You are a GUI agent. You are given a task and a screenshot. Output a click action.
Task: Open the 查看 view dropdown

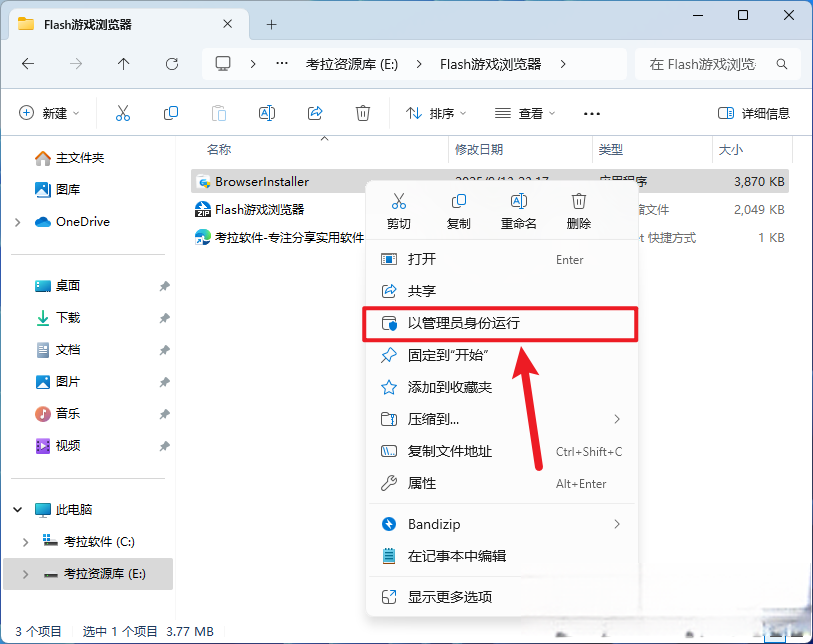click(x=525, y=113)
